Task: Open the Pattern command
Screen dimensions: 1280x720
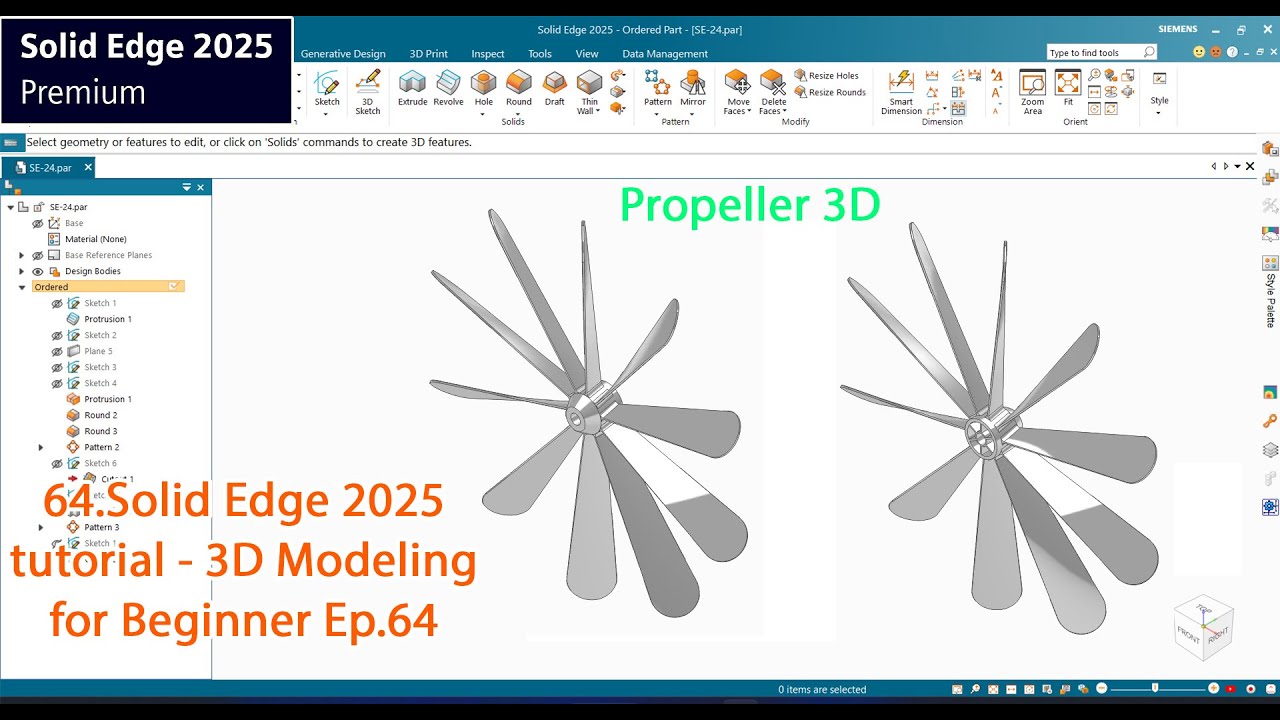Action: [658, 88]
